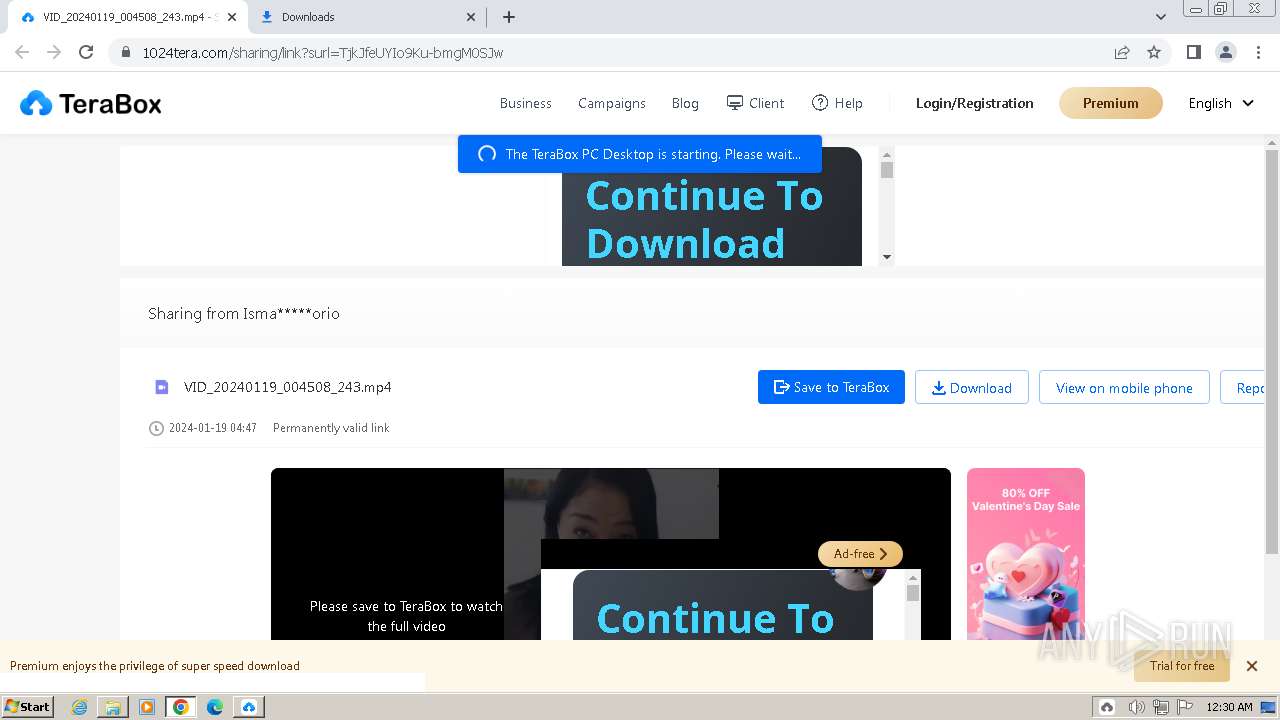The height and width of the screenshot is (720, 1280).
Task: Click the top Continue To Download ad
Action: click(712, 207)
